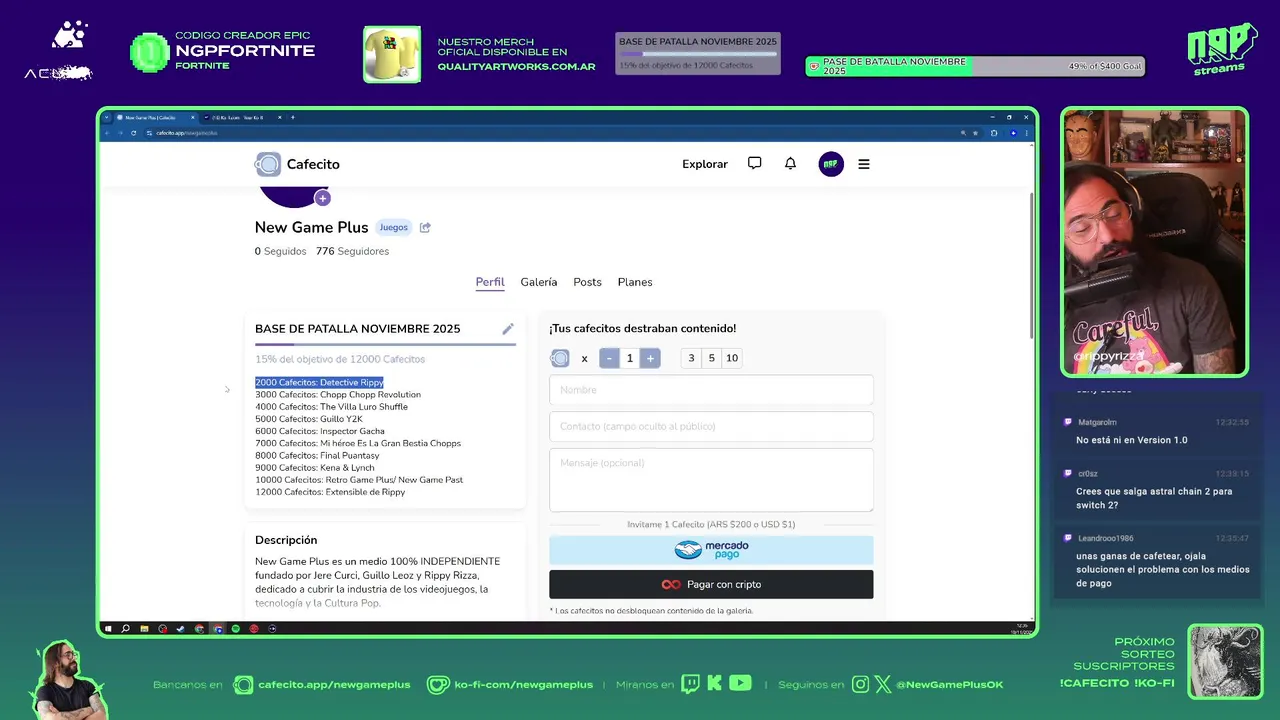The width and height of the screenshot is (1280, 720).
Task: Click the plus badge on profile picture
Action: coord(322,198)
